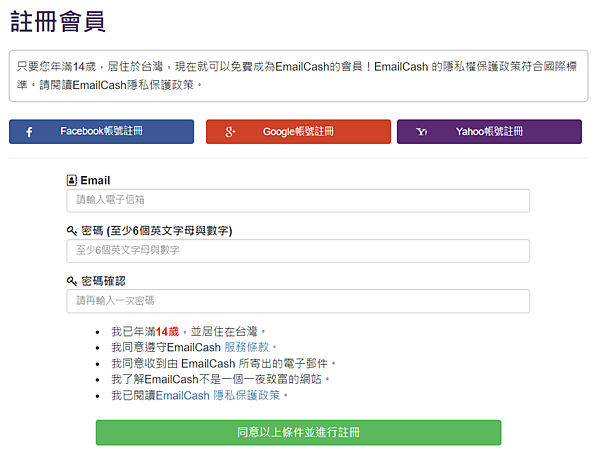600x455 pixels.
Task: Open the EmailCash 隱私保護政策 link in list
Action: pyautogui.click(x=218, y=395)
